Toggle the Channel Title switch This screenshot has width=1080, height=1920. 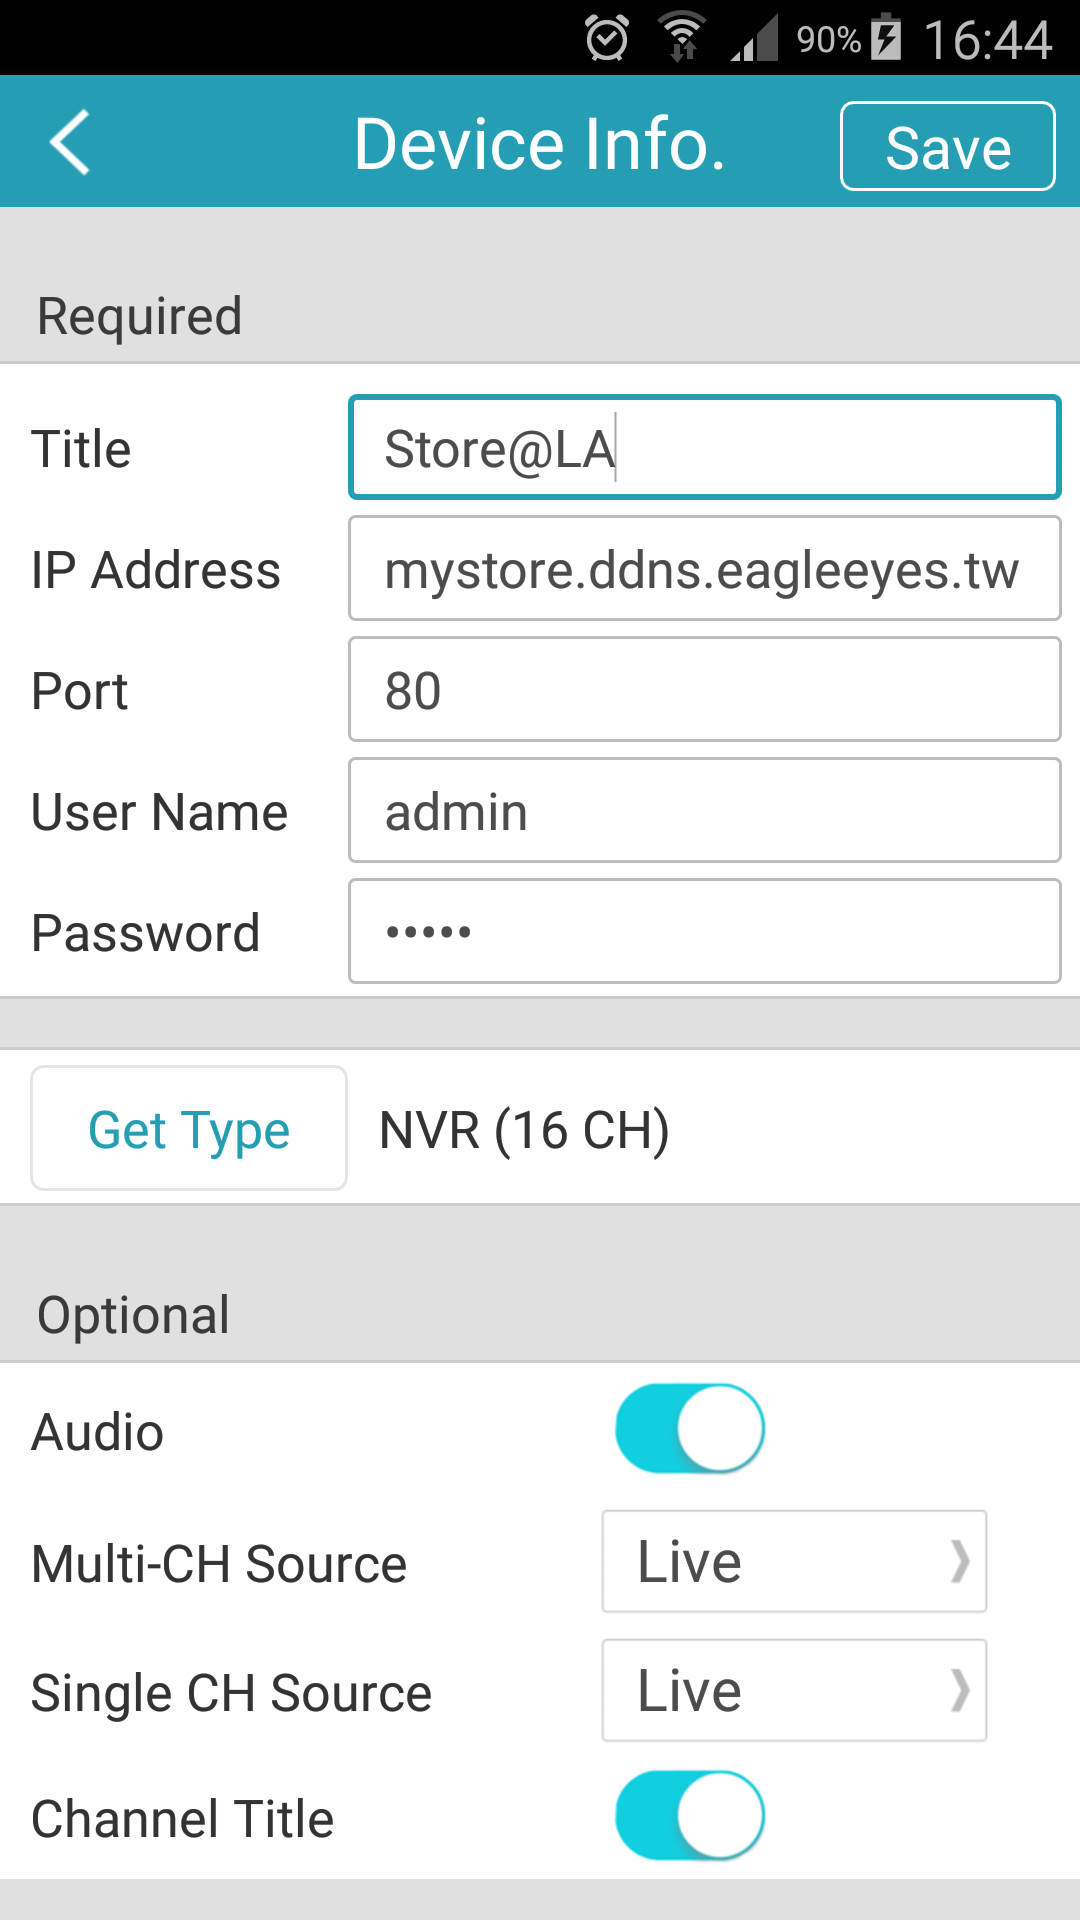(x=690, y=1815)
